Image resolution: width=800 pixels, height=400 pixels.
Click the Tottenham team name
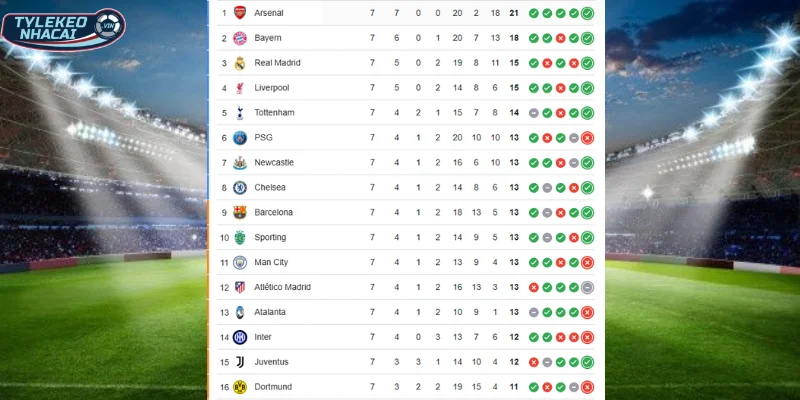[x=275, y=113]
